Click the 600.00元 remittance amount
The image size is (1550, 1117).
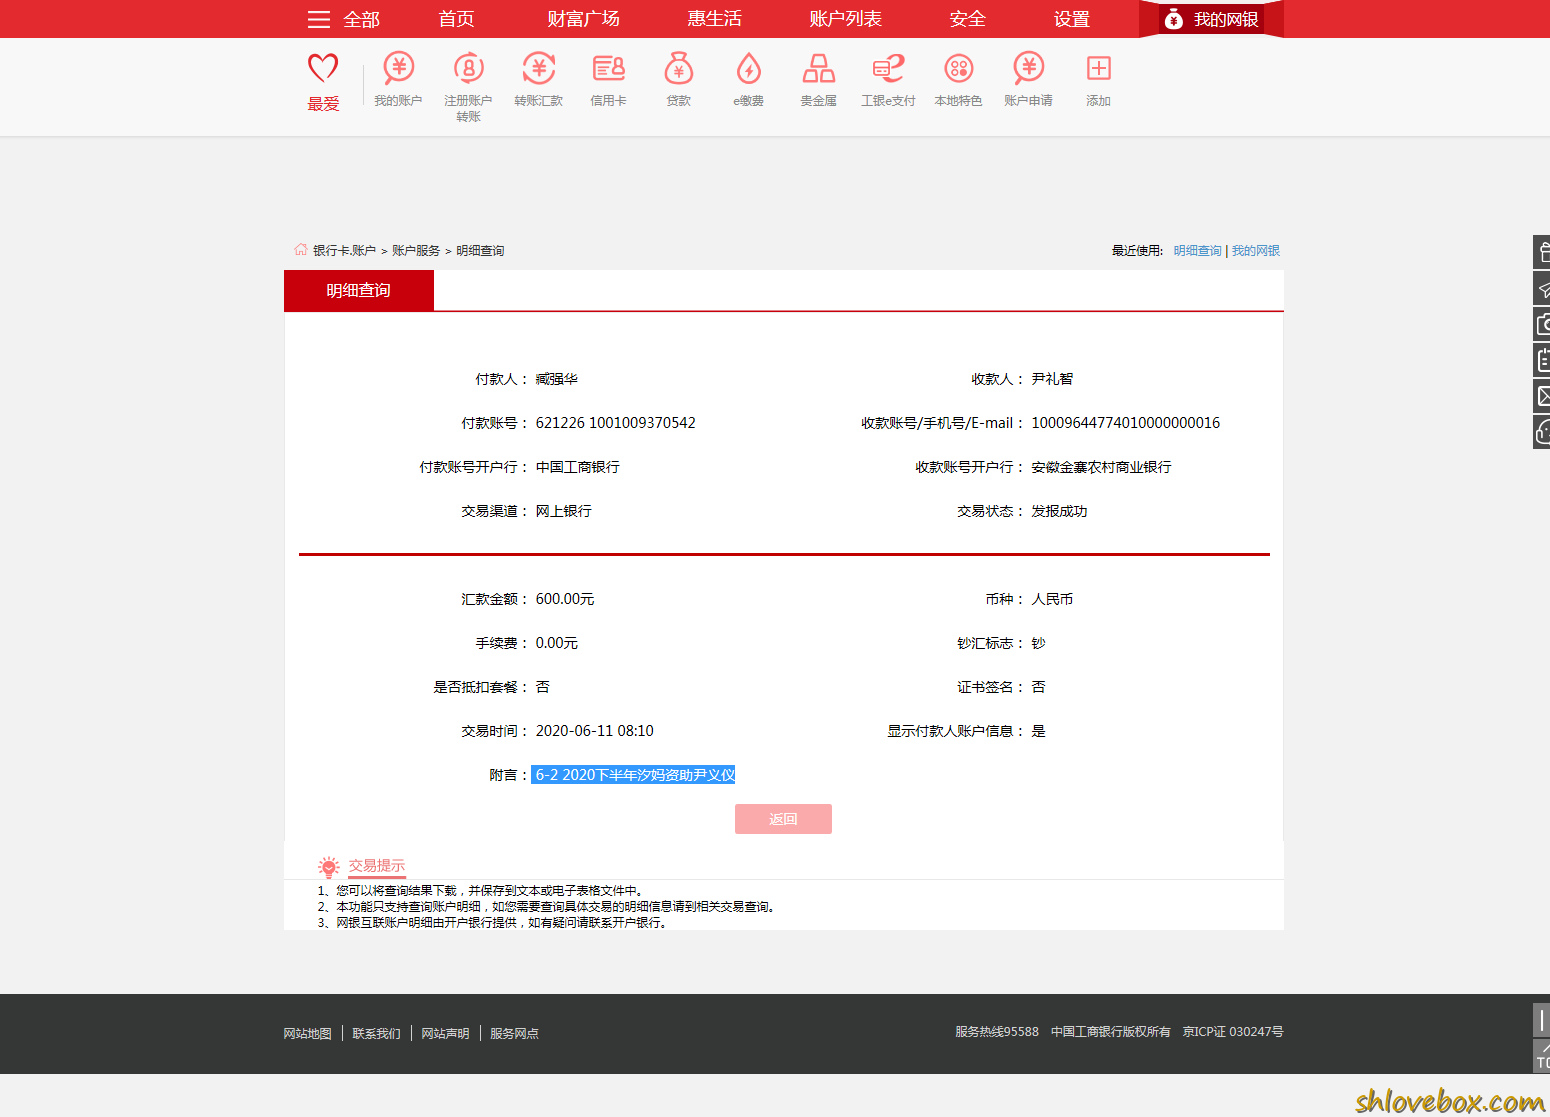(x=565, y=599)
